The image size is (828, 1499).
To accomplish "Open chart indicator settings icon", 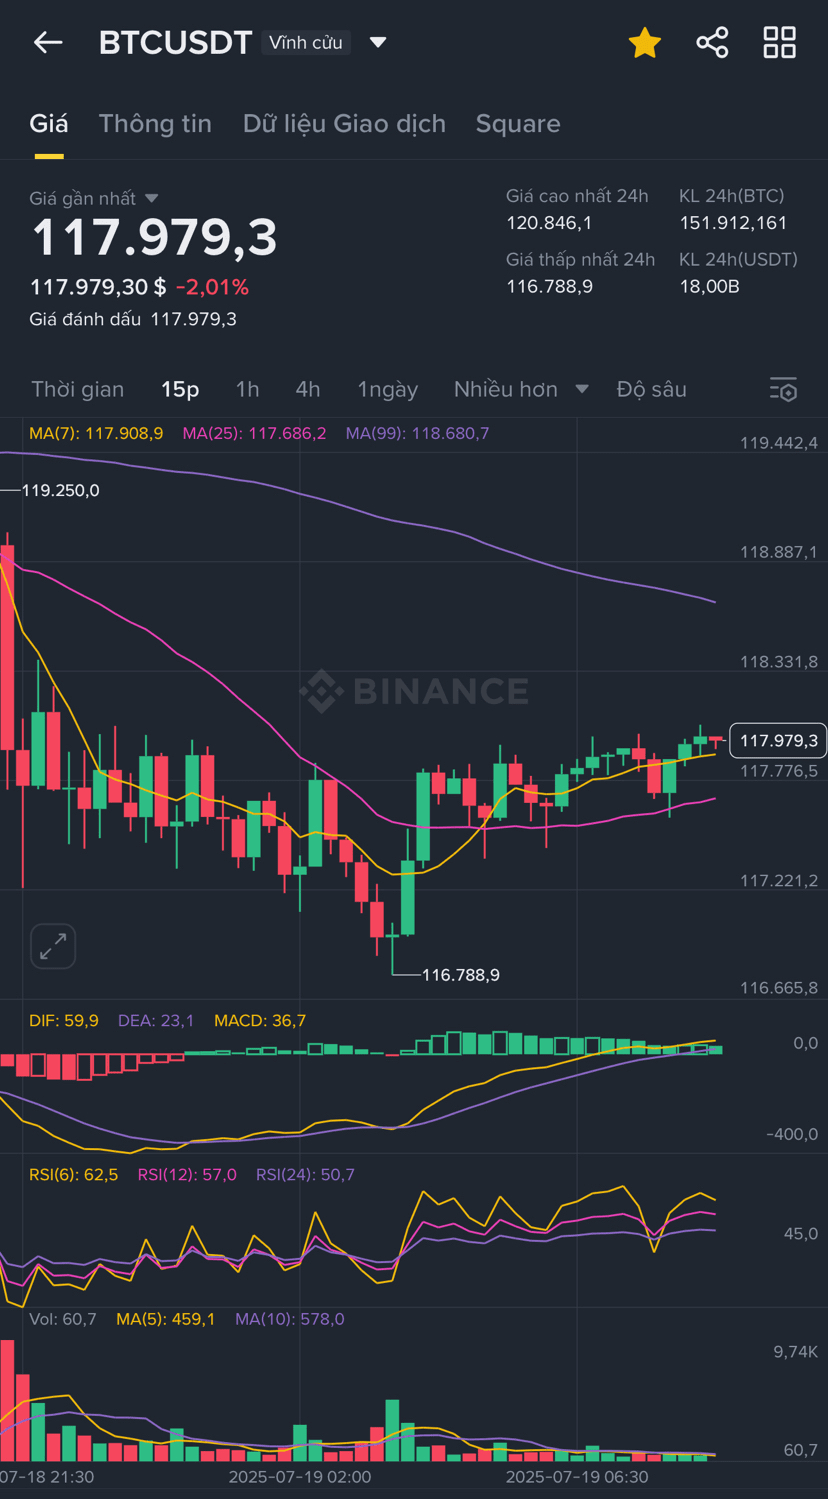I will click(783, 390).
